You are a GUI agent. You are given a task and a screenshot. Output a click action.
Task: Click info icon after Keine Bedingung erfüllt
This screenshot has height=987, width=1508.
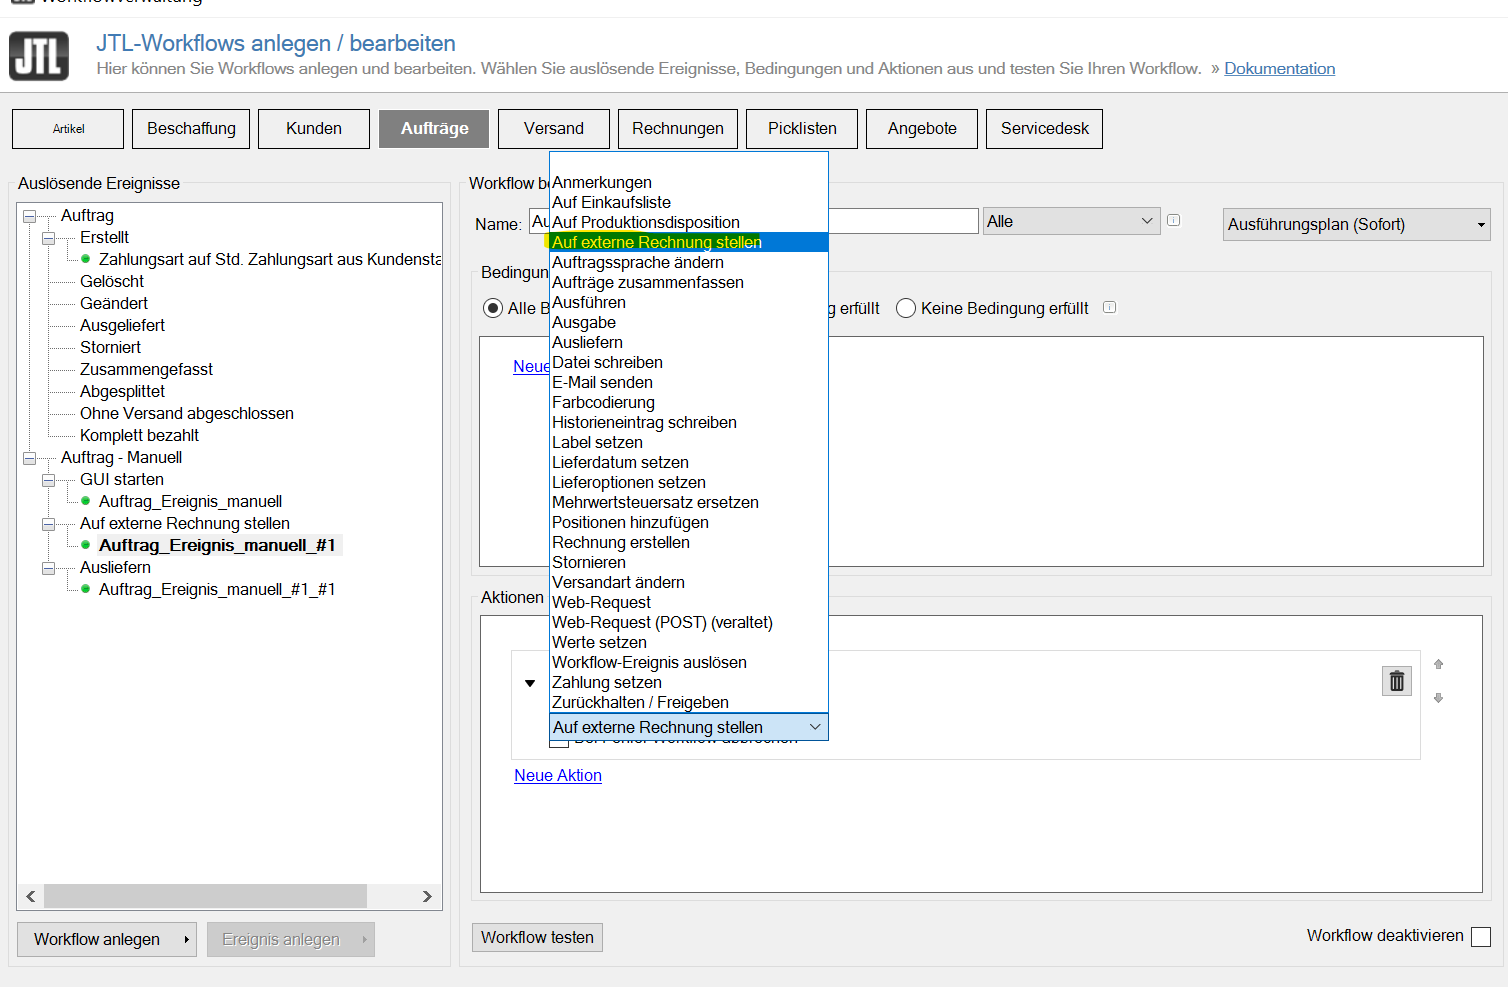point(1109,307)
